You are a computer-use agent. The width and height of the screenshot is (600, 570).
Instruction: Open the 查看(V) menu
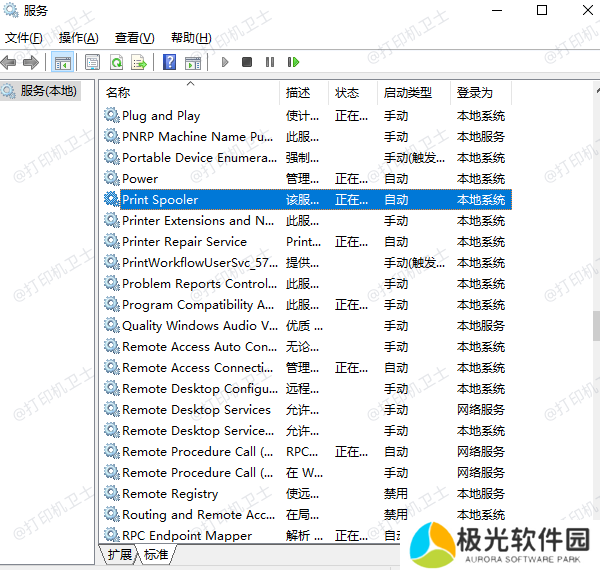(134, 38)
